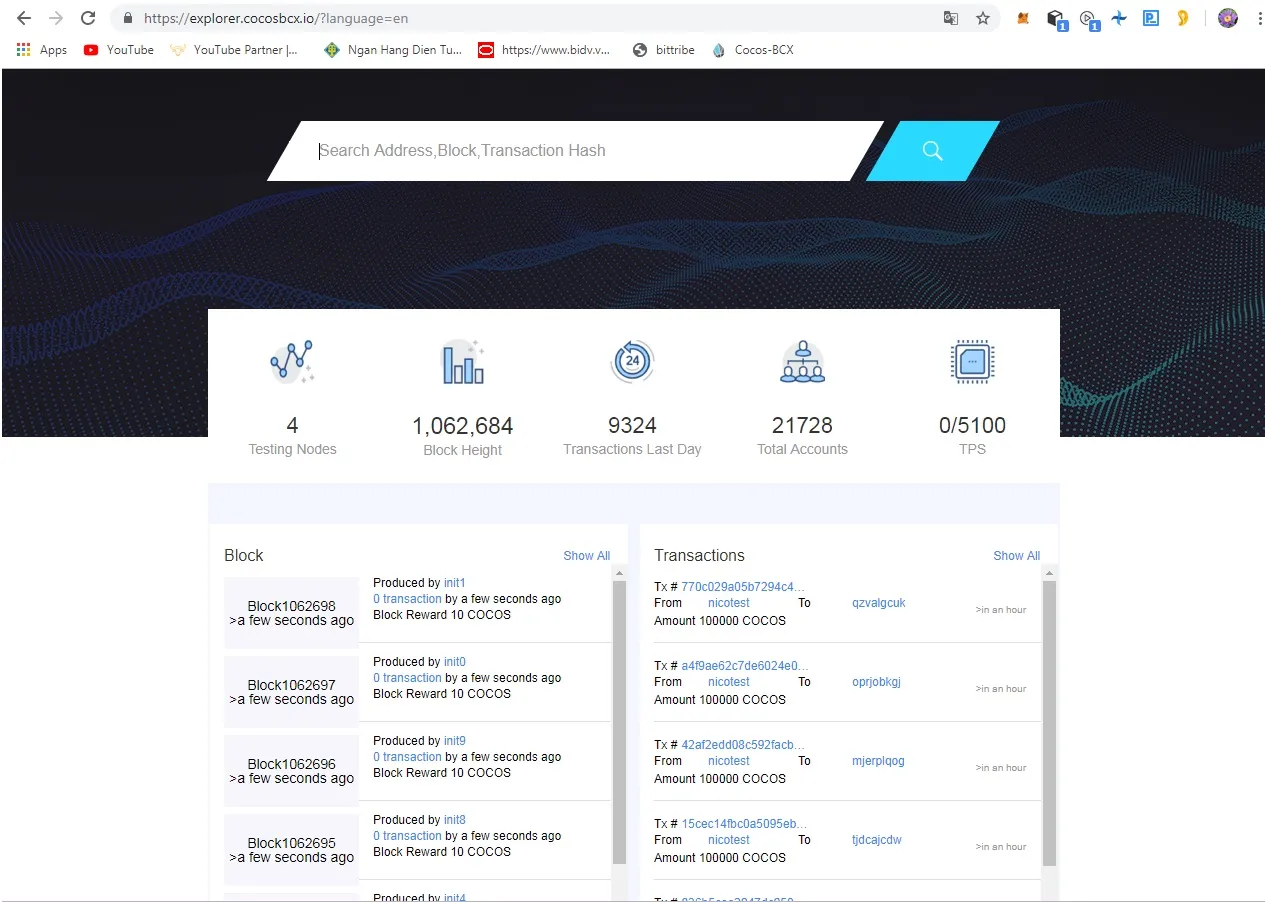Open transaction hash 42af2edd08c592facb...
Screen dimensions: 1265x902
[743, 745]
